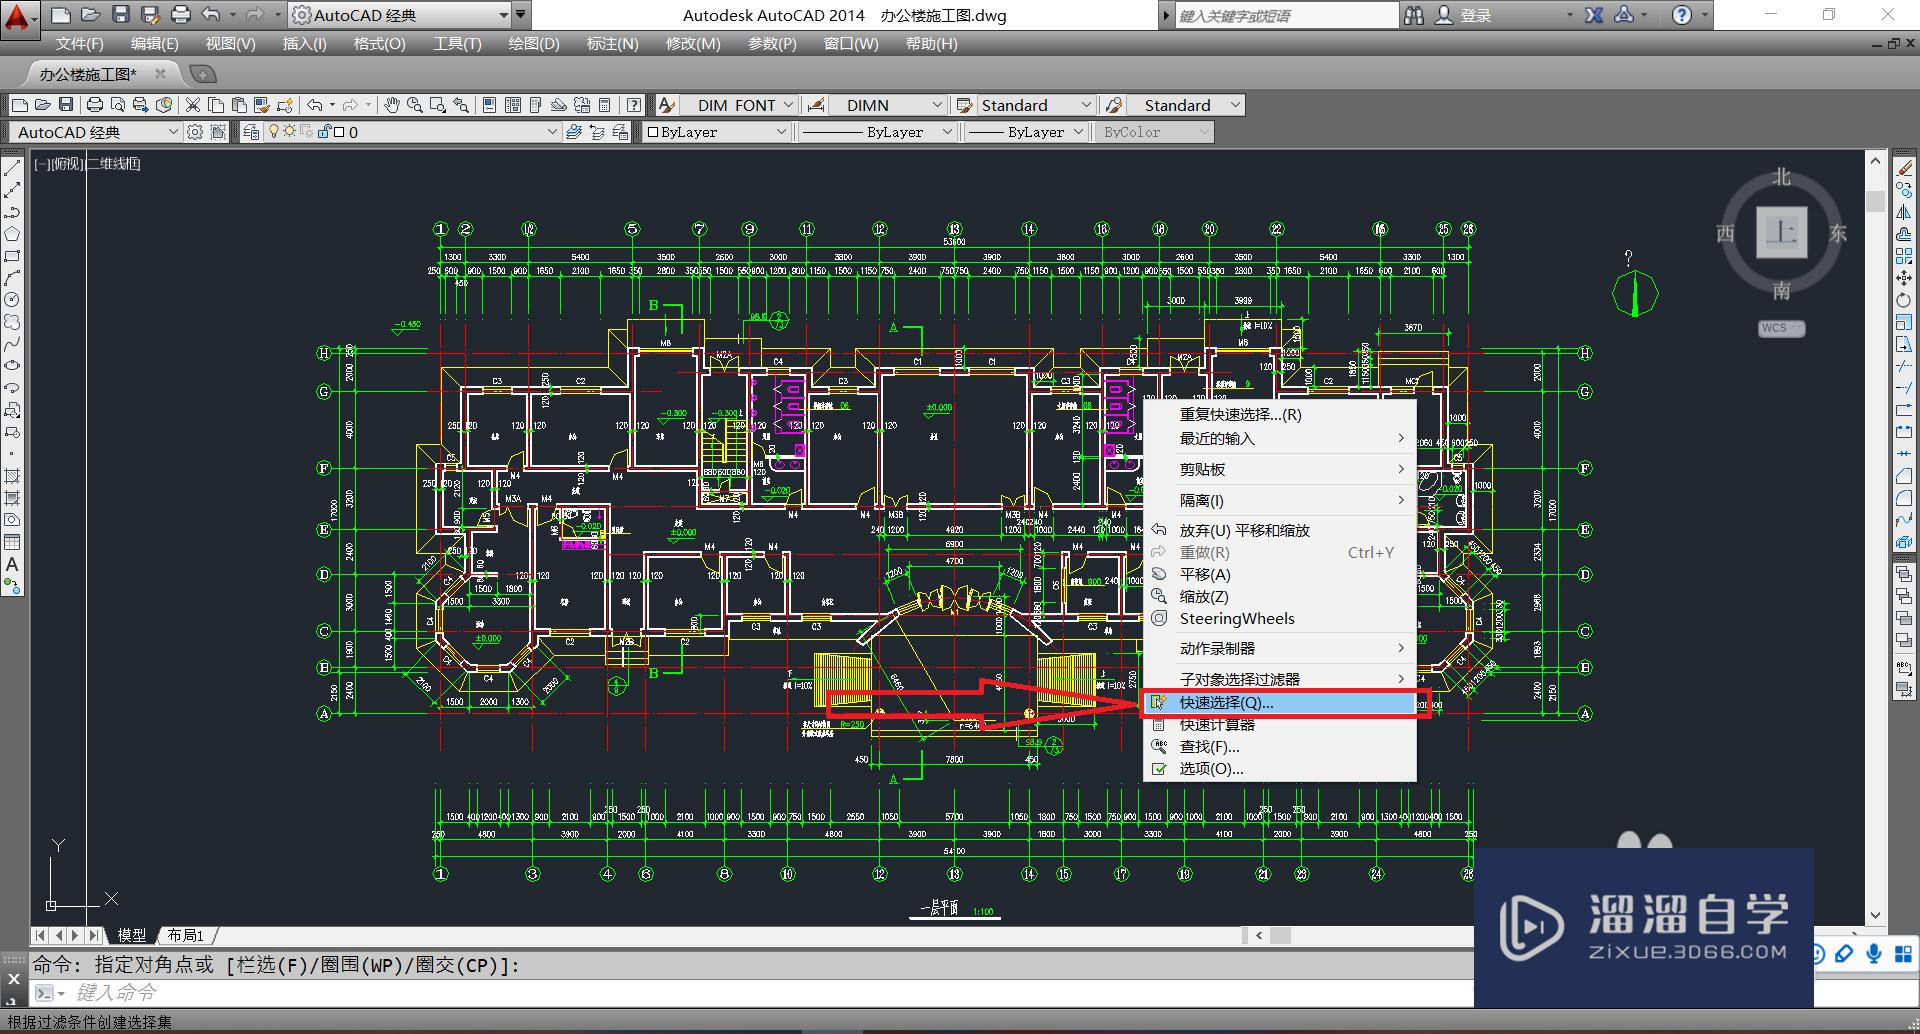Open the 标注(N) menu
This screenshot has width=1920, height=1034.
click(x=612, y=44)
